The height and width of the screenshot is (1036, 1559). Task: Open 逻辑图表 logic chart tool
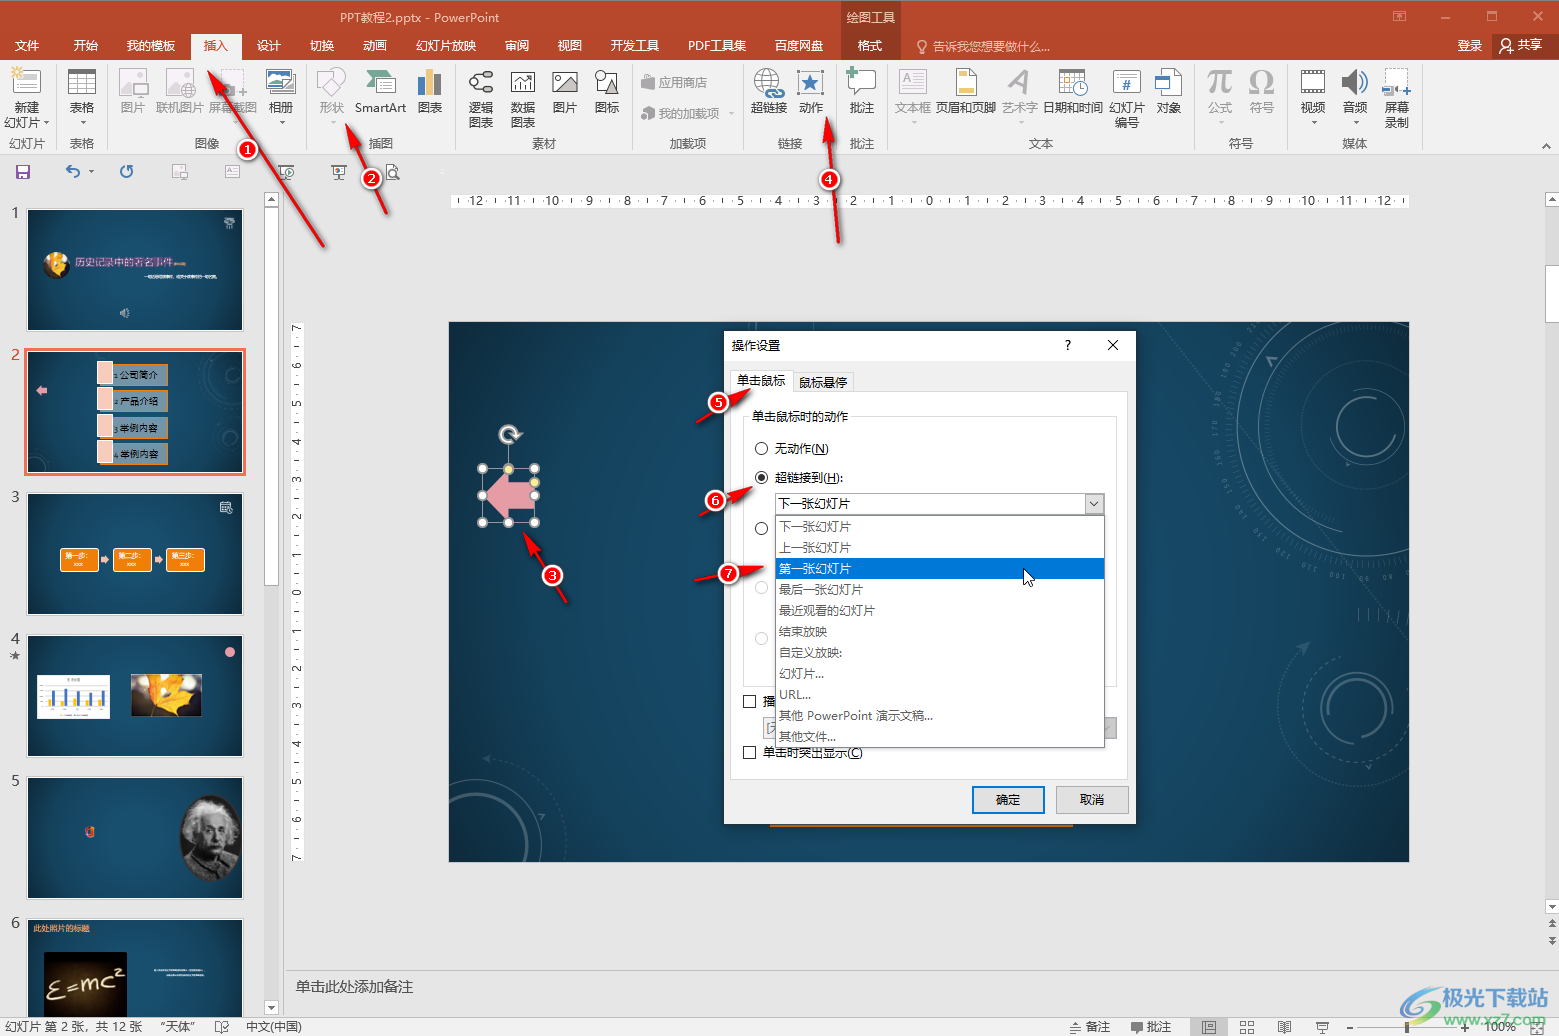[x=481, y=98]
